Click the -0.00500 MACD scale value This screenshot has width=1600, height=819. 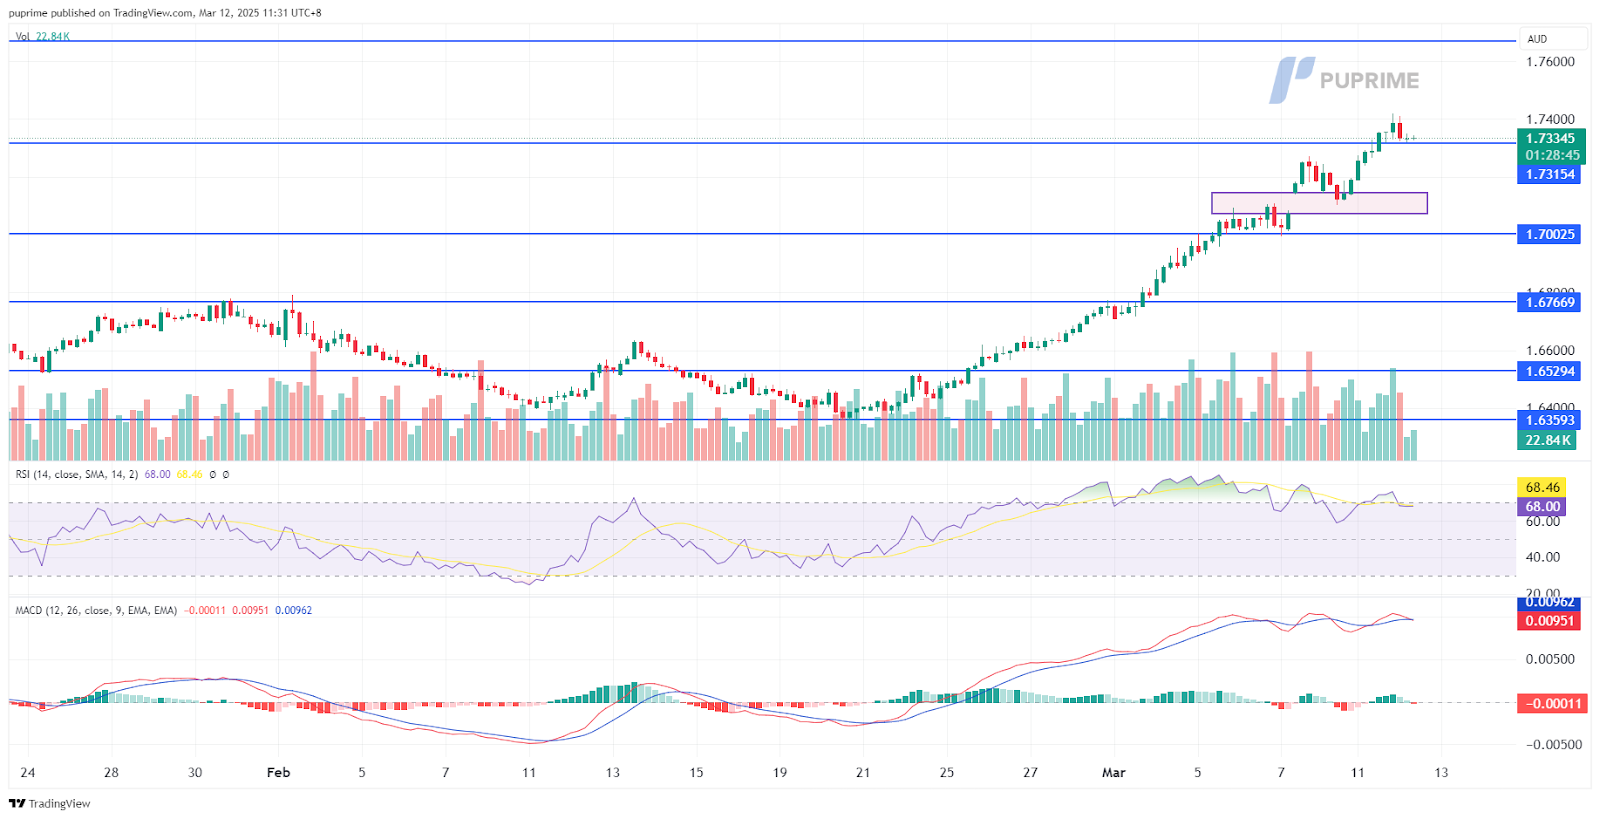(x=1554, y=745)
